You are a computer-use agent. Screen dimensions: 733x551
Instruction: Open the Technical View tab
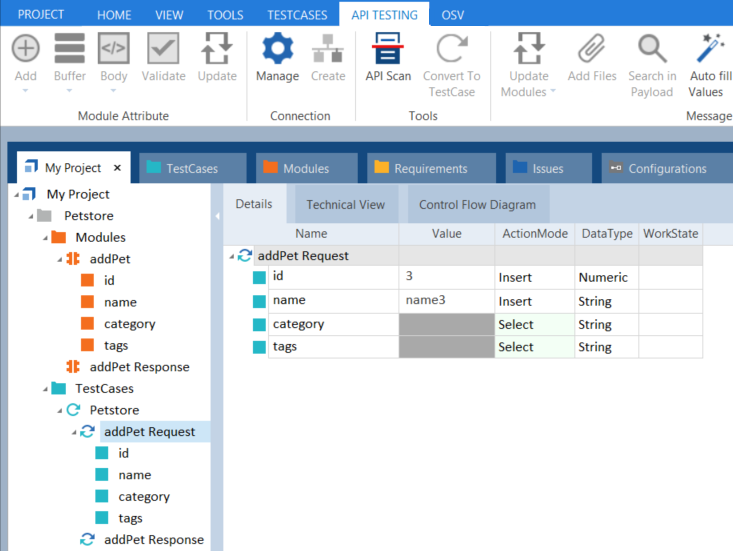(345, 205)
